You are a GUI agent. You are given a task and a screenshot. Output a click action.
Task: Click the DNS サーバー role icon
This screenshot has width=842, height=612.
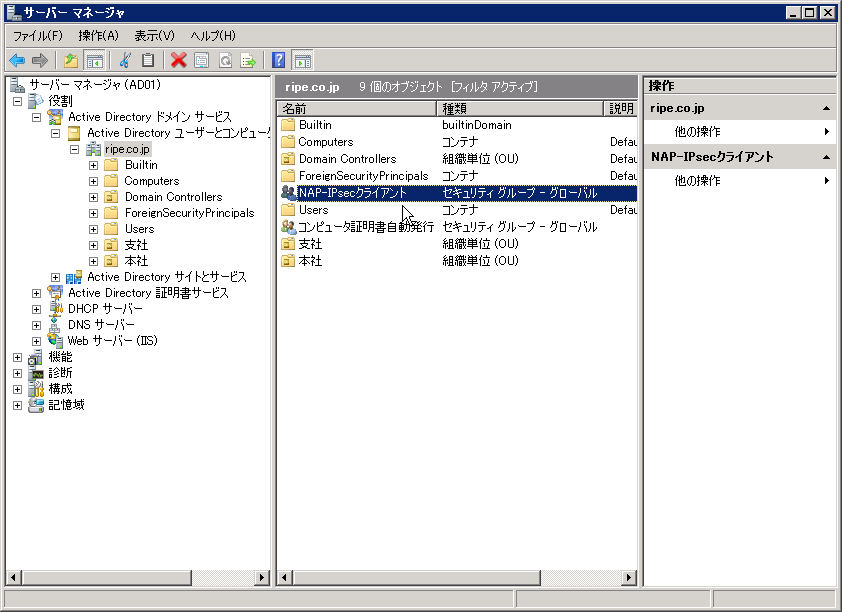pyautogui.click(x=54, y=325)
